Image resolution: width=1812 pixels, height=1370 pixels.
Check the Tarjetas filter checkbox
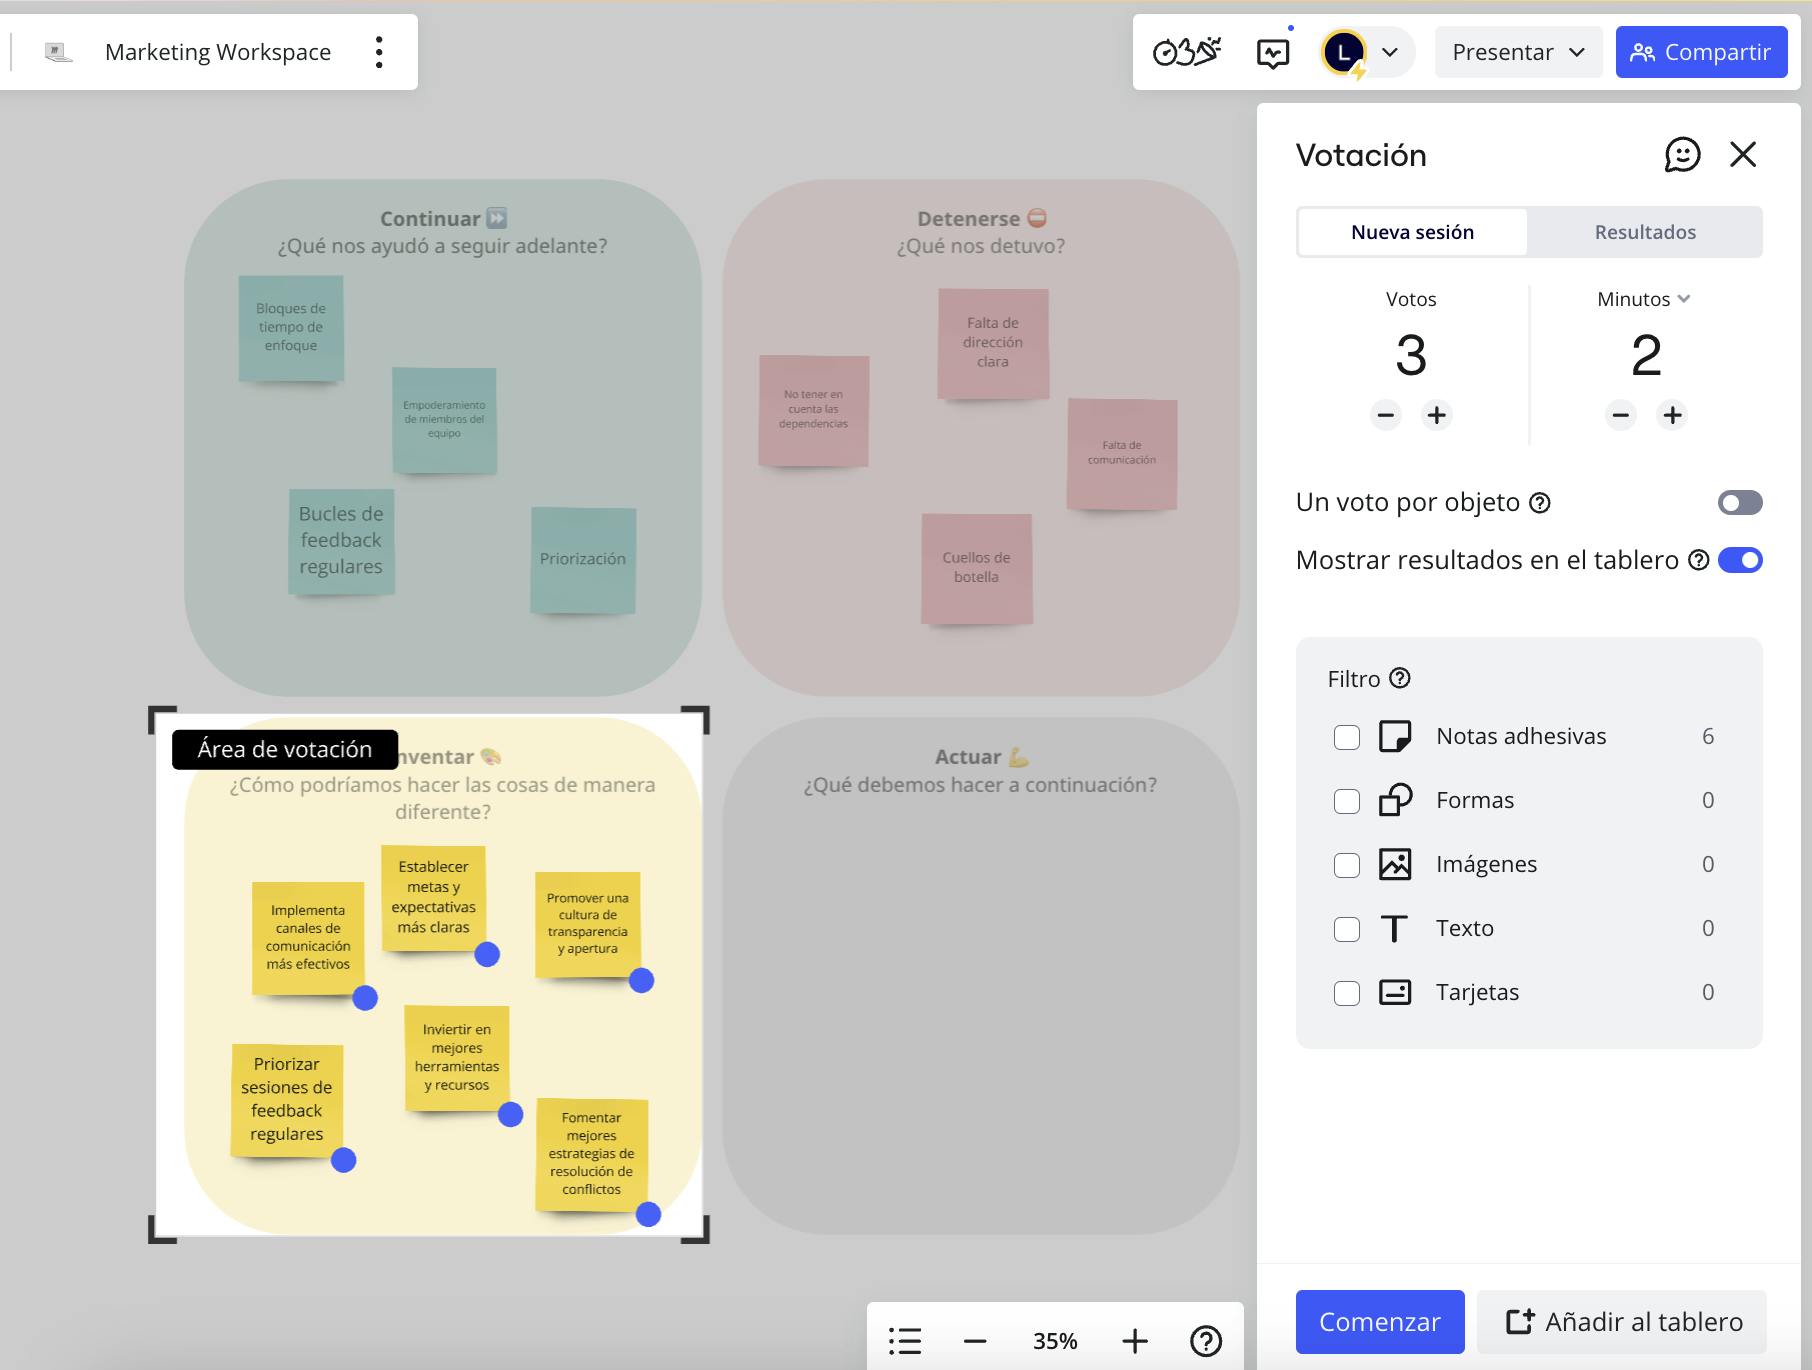point(1347,993)
